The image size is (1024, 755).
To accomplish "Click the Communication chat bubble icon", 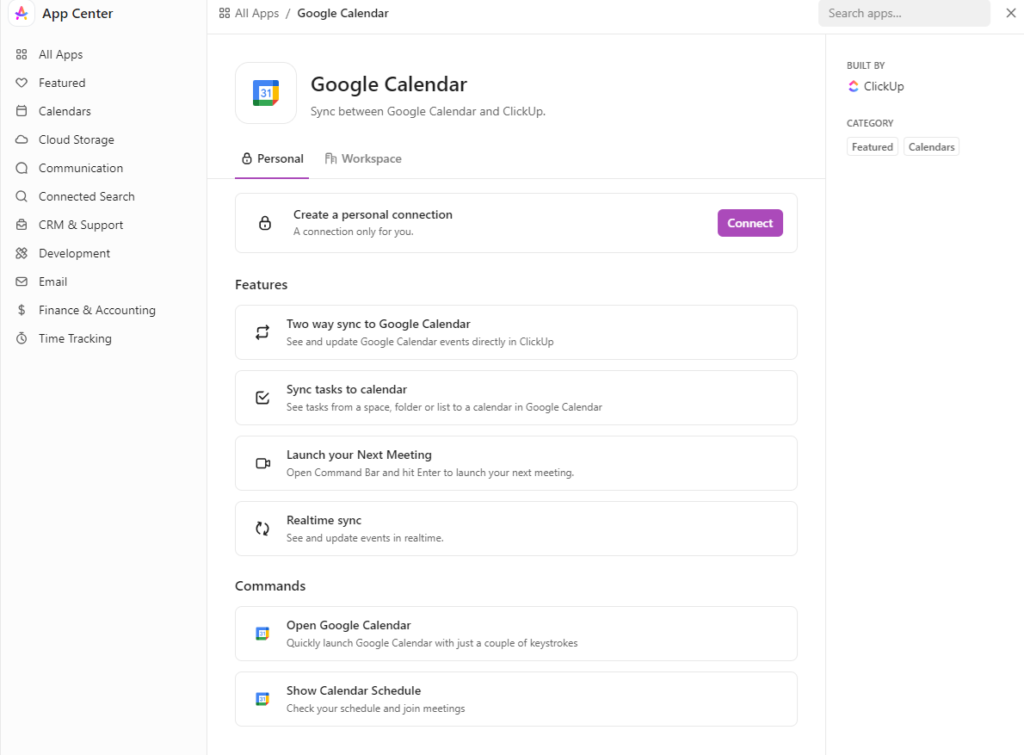I will [22, 168].
